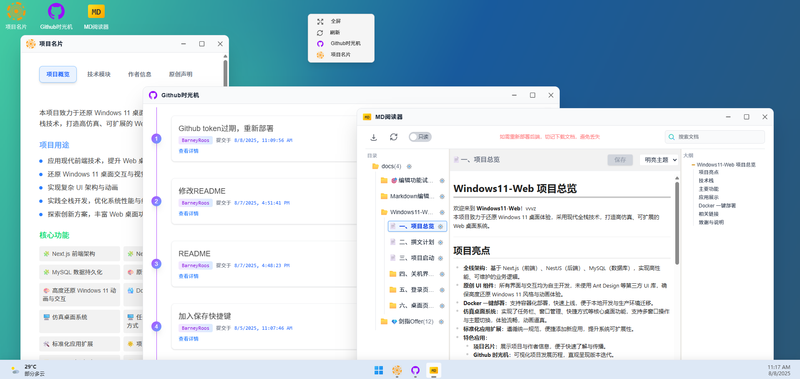800x379 pixels.
Task: Click BarneyRoos tag on 修改README commit
Action: point(195,203)
